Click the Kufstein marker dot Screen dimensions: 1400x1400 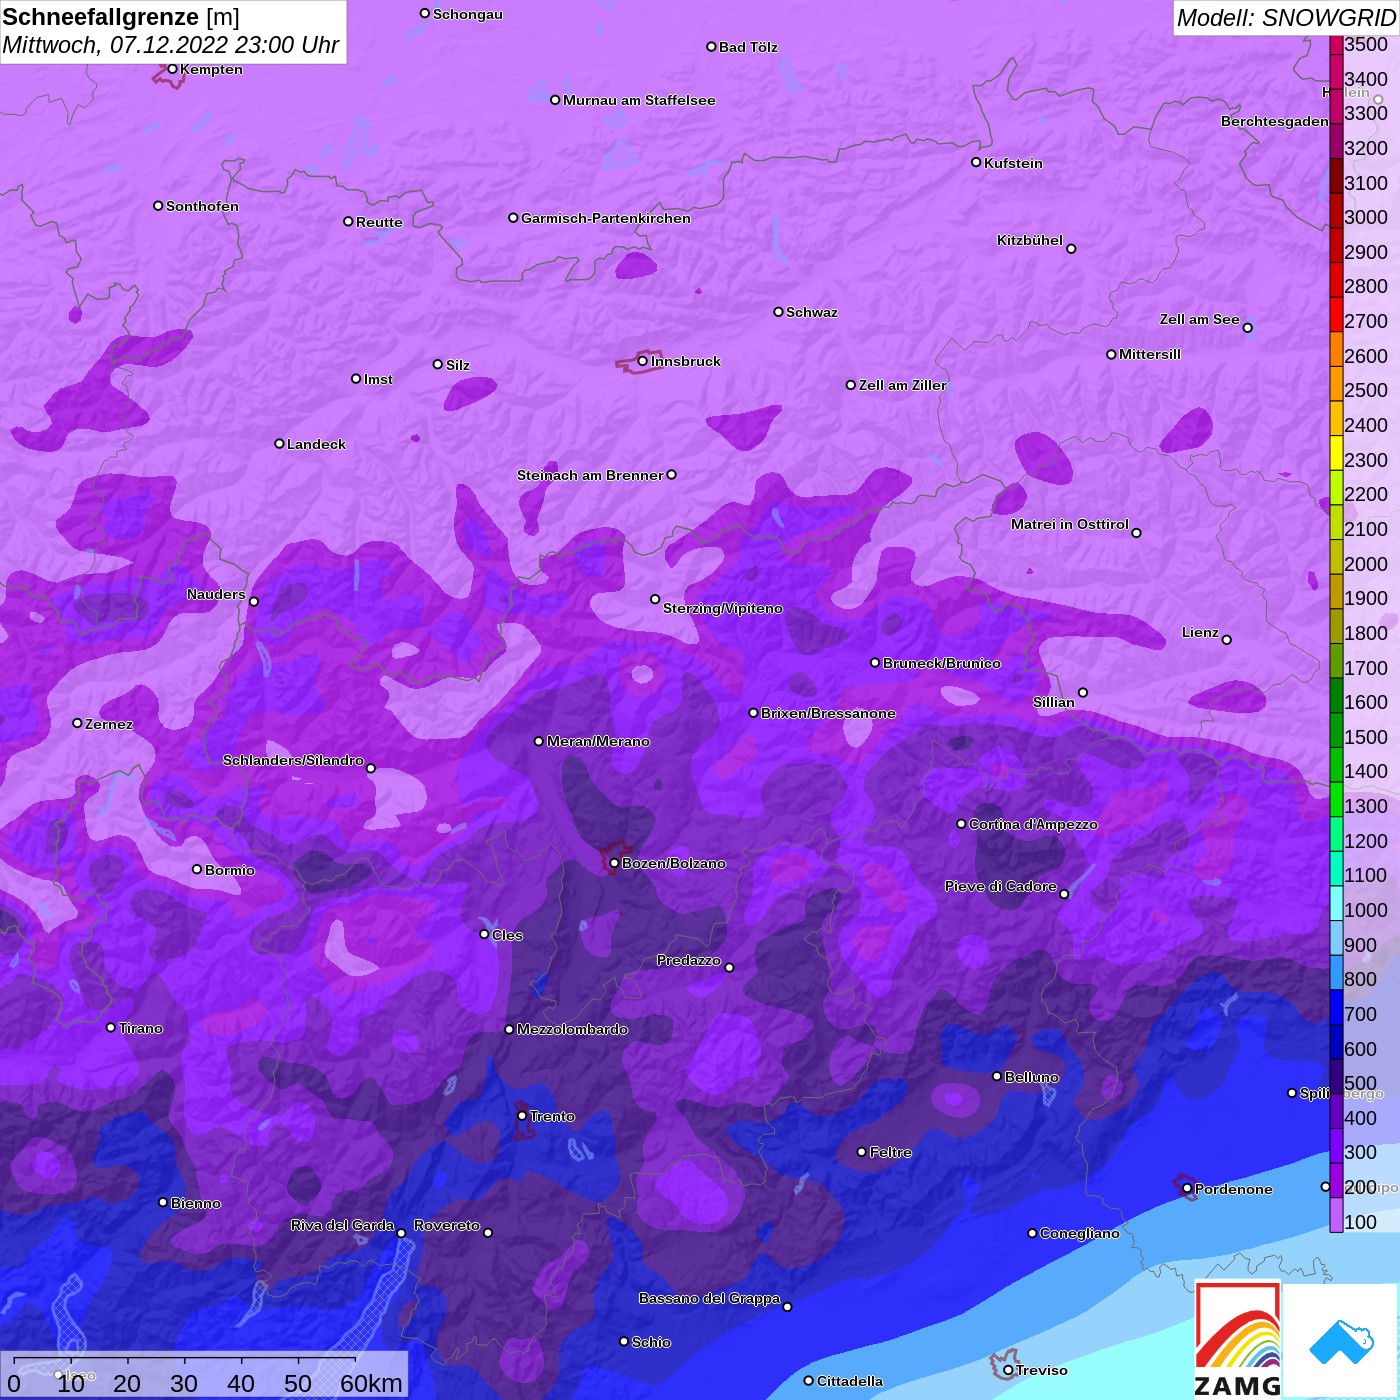pos(976,162)
